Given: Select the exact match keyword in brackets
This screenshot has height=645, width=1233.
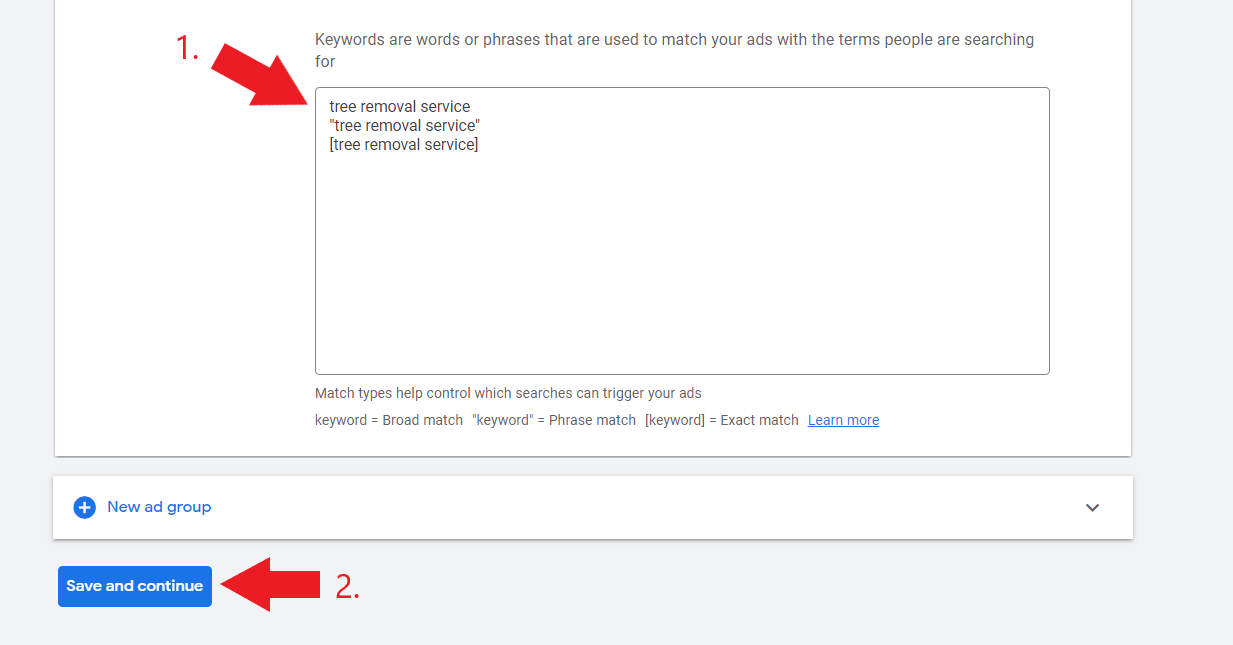Looking at the screenshot, I should coord(404,144).
